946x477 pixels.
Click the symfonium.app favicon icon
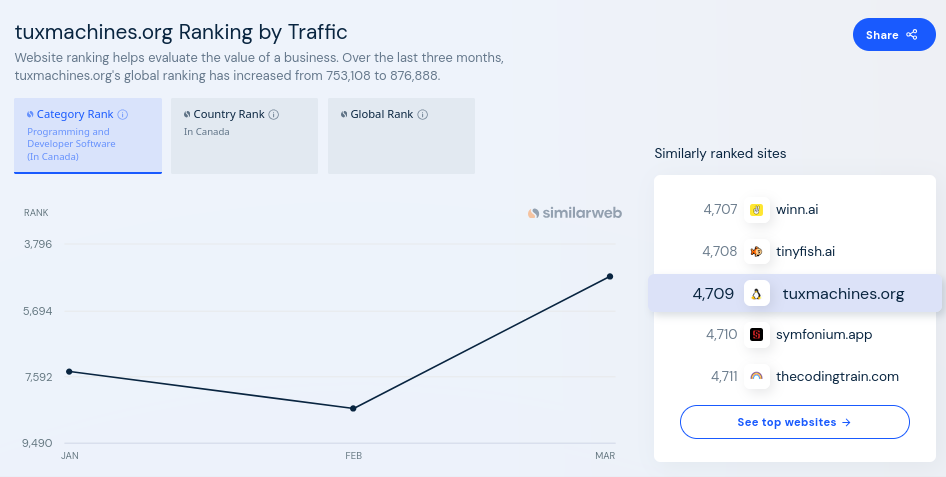pos(757,335)
